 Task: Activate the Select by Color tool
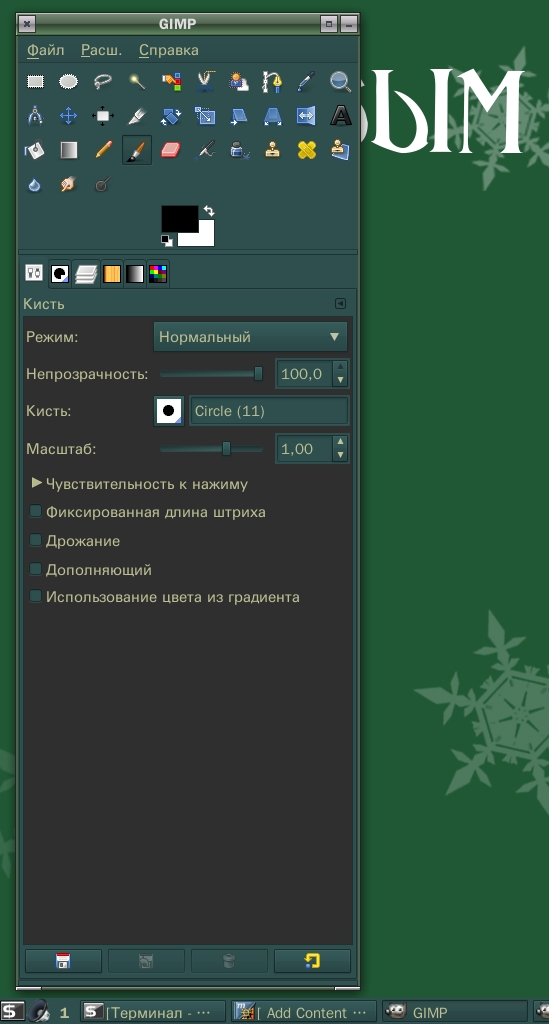point(171,82)
